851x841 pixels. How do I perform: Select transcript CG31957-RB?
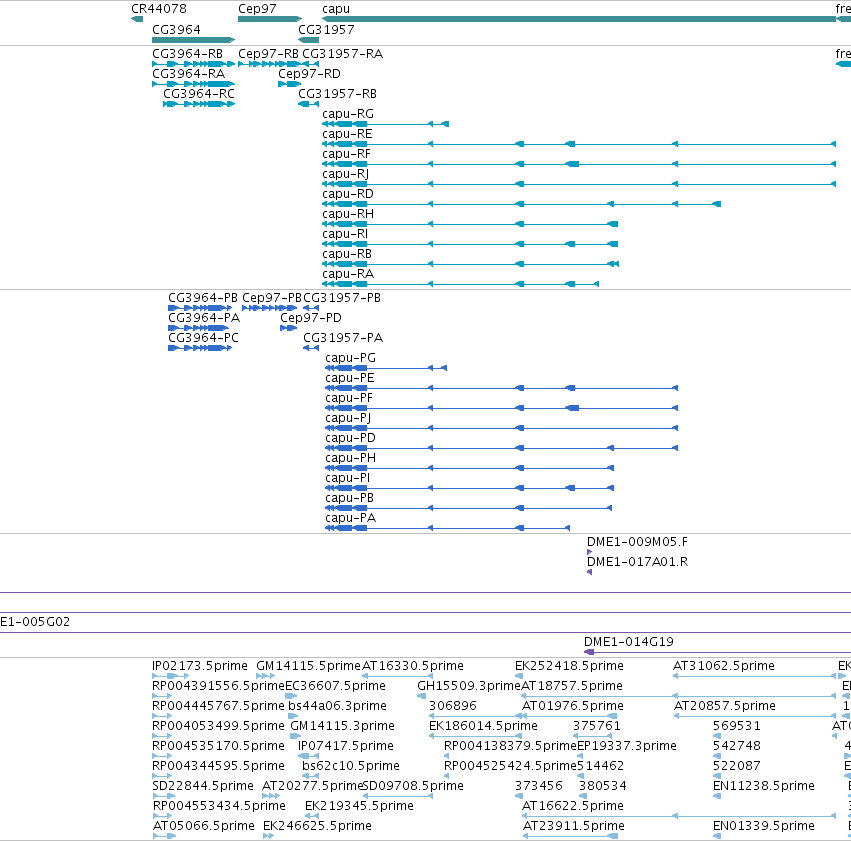coord(308,104)
